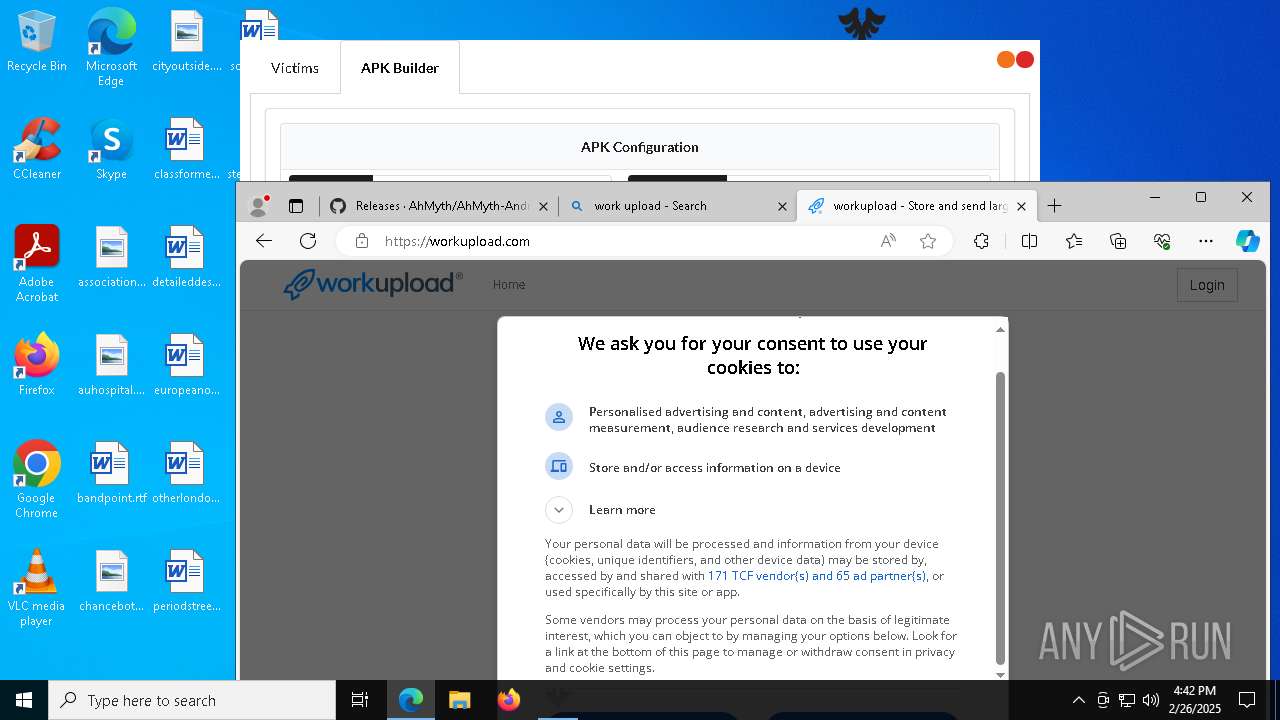Click taskbar search box
Screen dimensions: 1280x720
pos(192,700)
